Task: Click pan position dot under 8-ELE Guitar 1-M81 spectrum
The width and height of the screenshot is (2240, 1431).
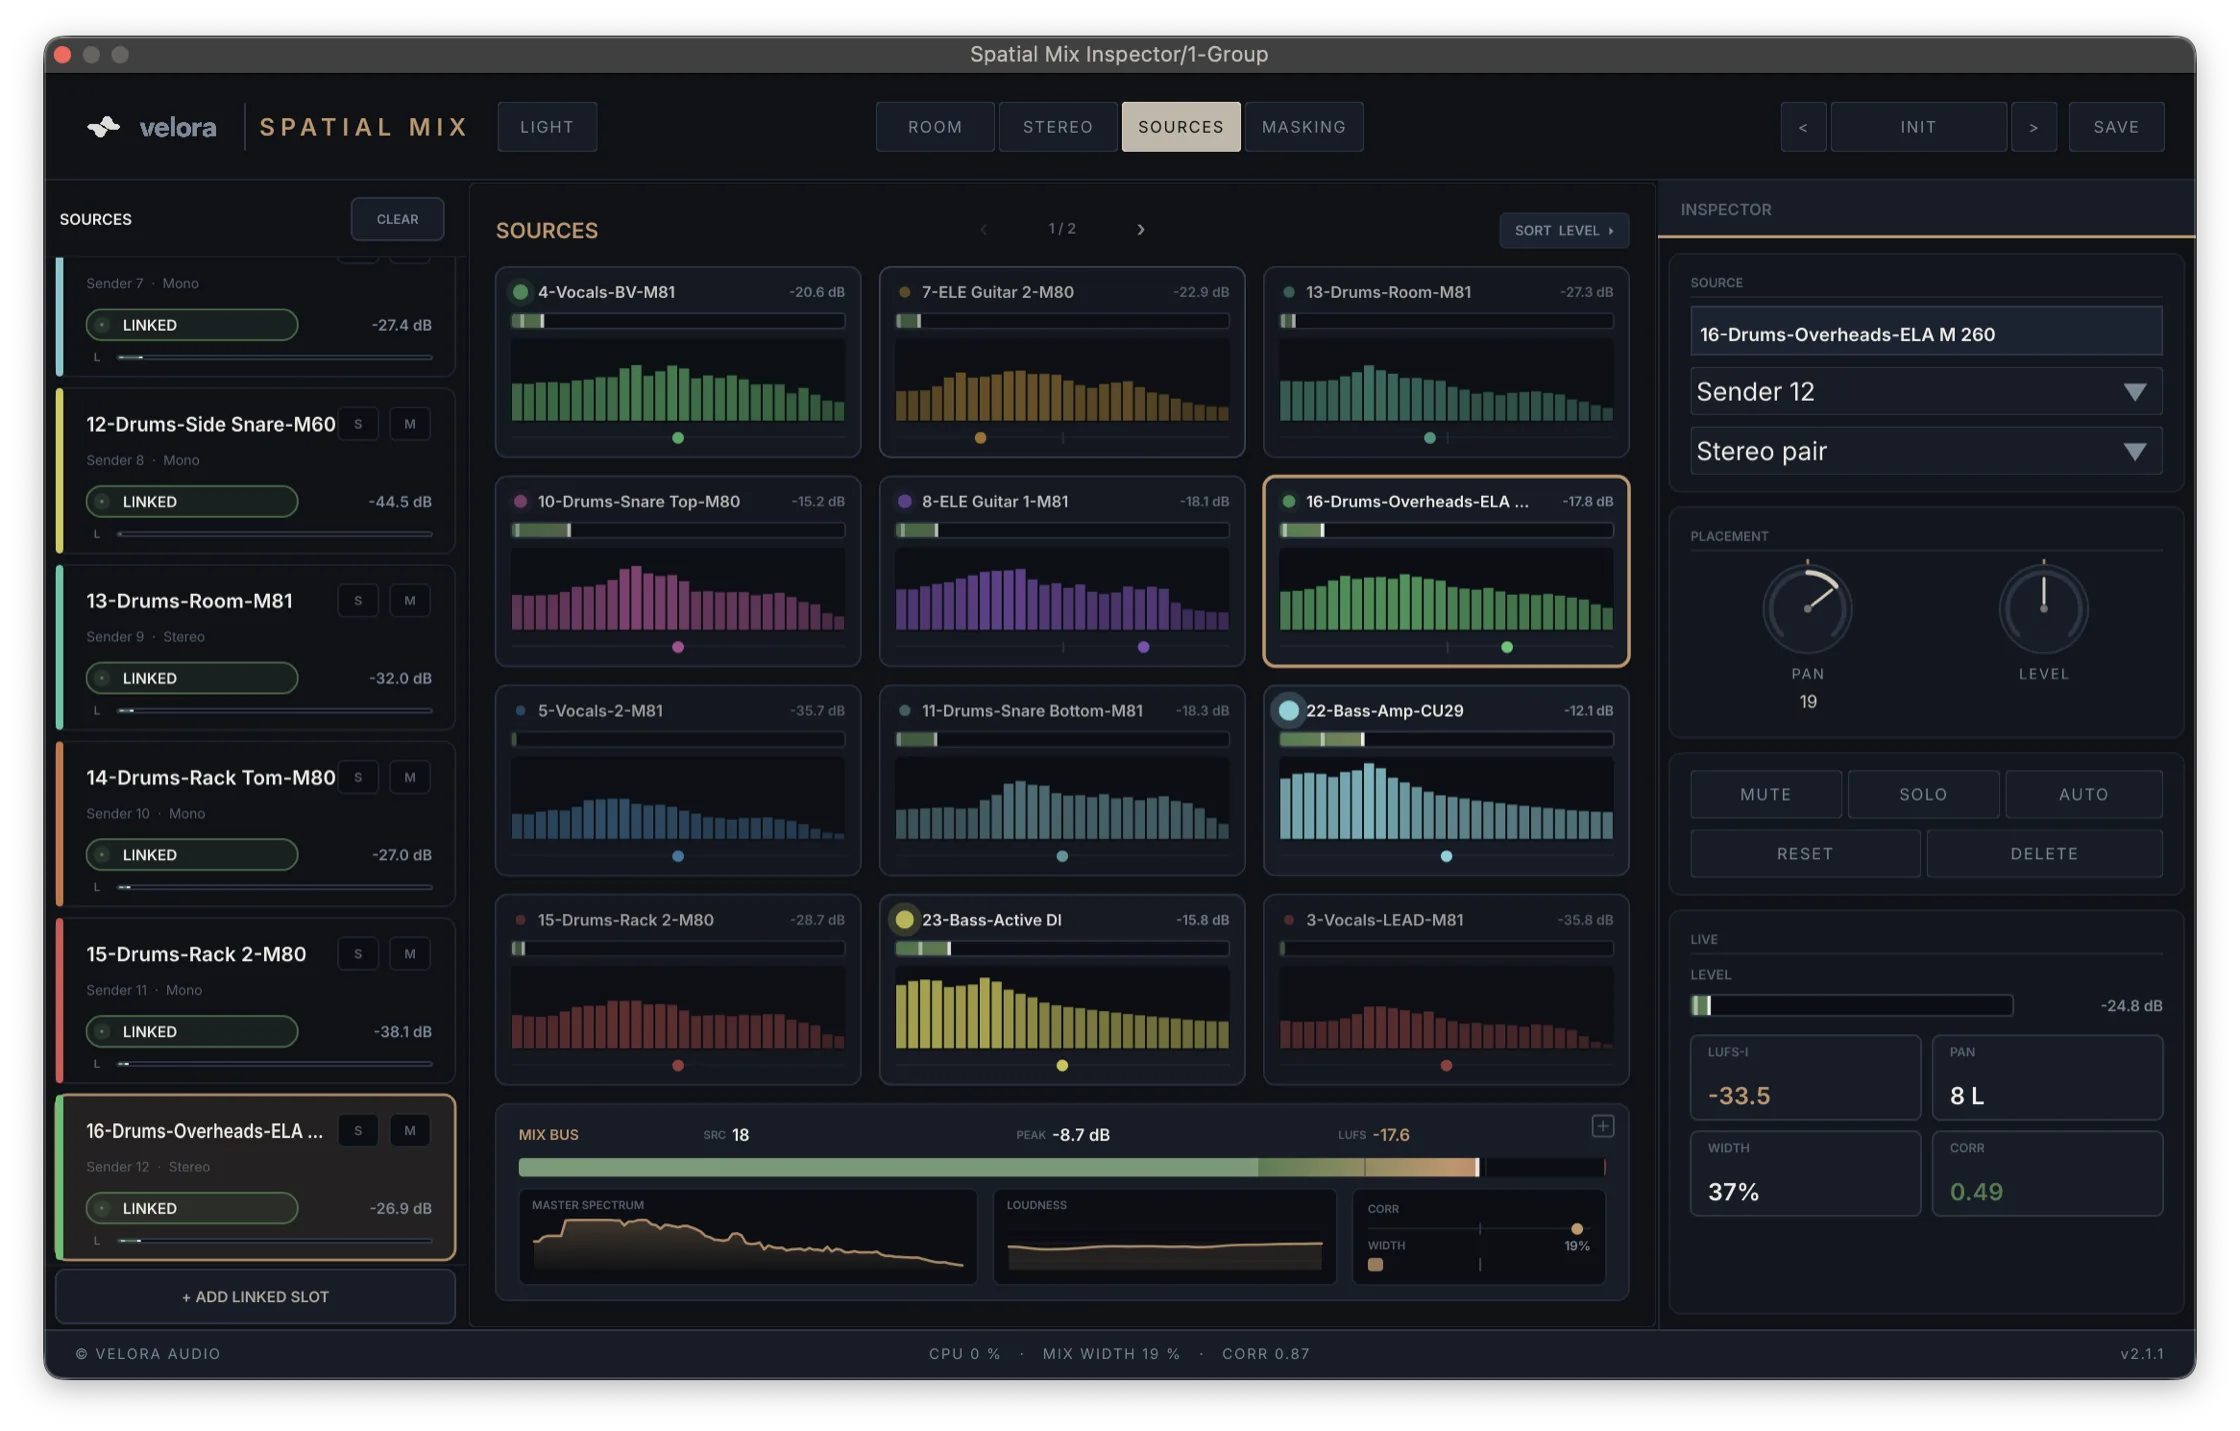Action: pyautogui.click(x=1143, y=647)
